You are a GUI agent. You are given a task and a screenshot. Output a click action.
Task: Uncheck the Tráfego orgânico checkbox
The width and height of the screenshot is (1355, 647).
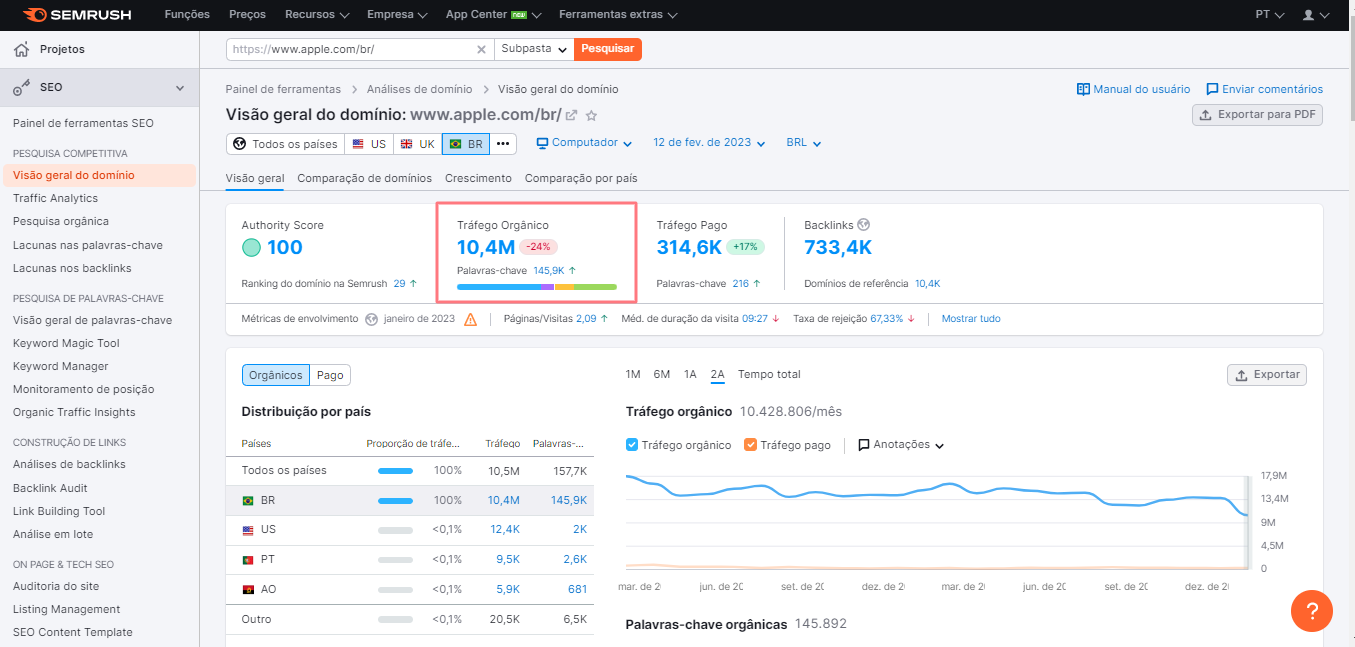click(x=632, y=445)
